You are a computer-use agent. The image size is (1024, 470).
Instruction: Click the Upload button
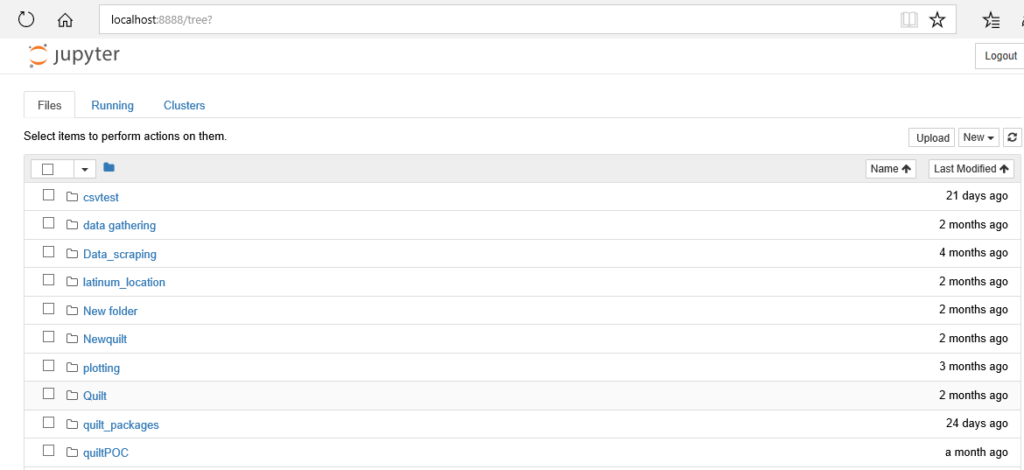(x=932, y=137)
